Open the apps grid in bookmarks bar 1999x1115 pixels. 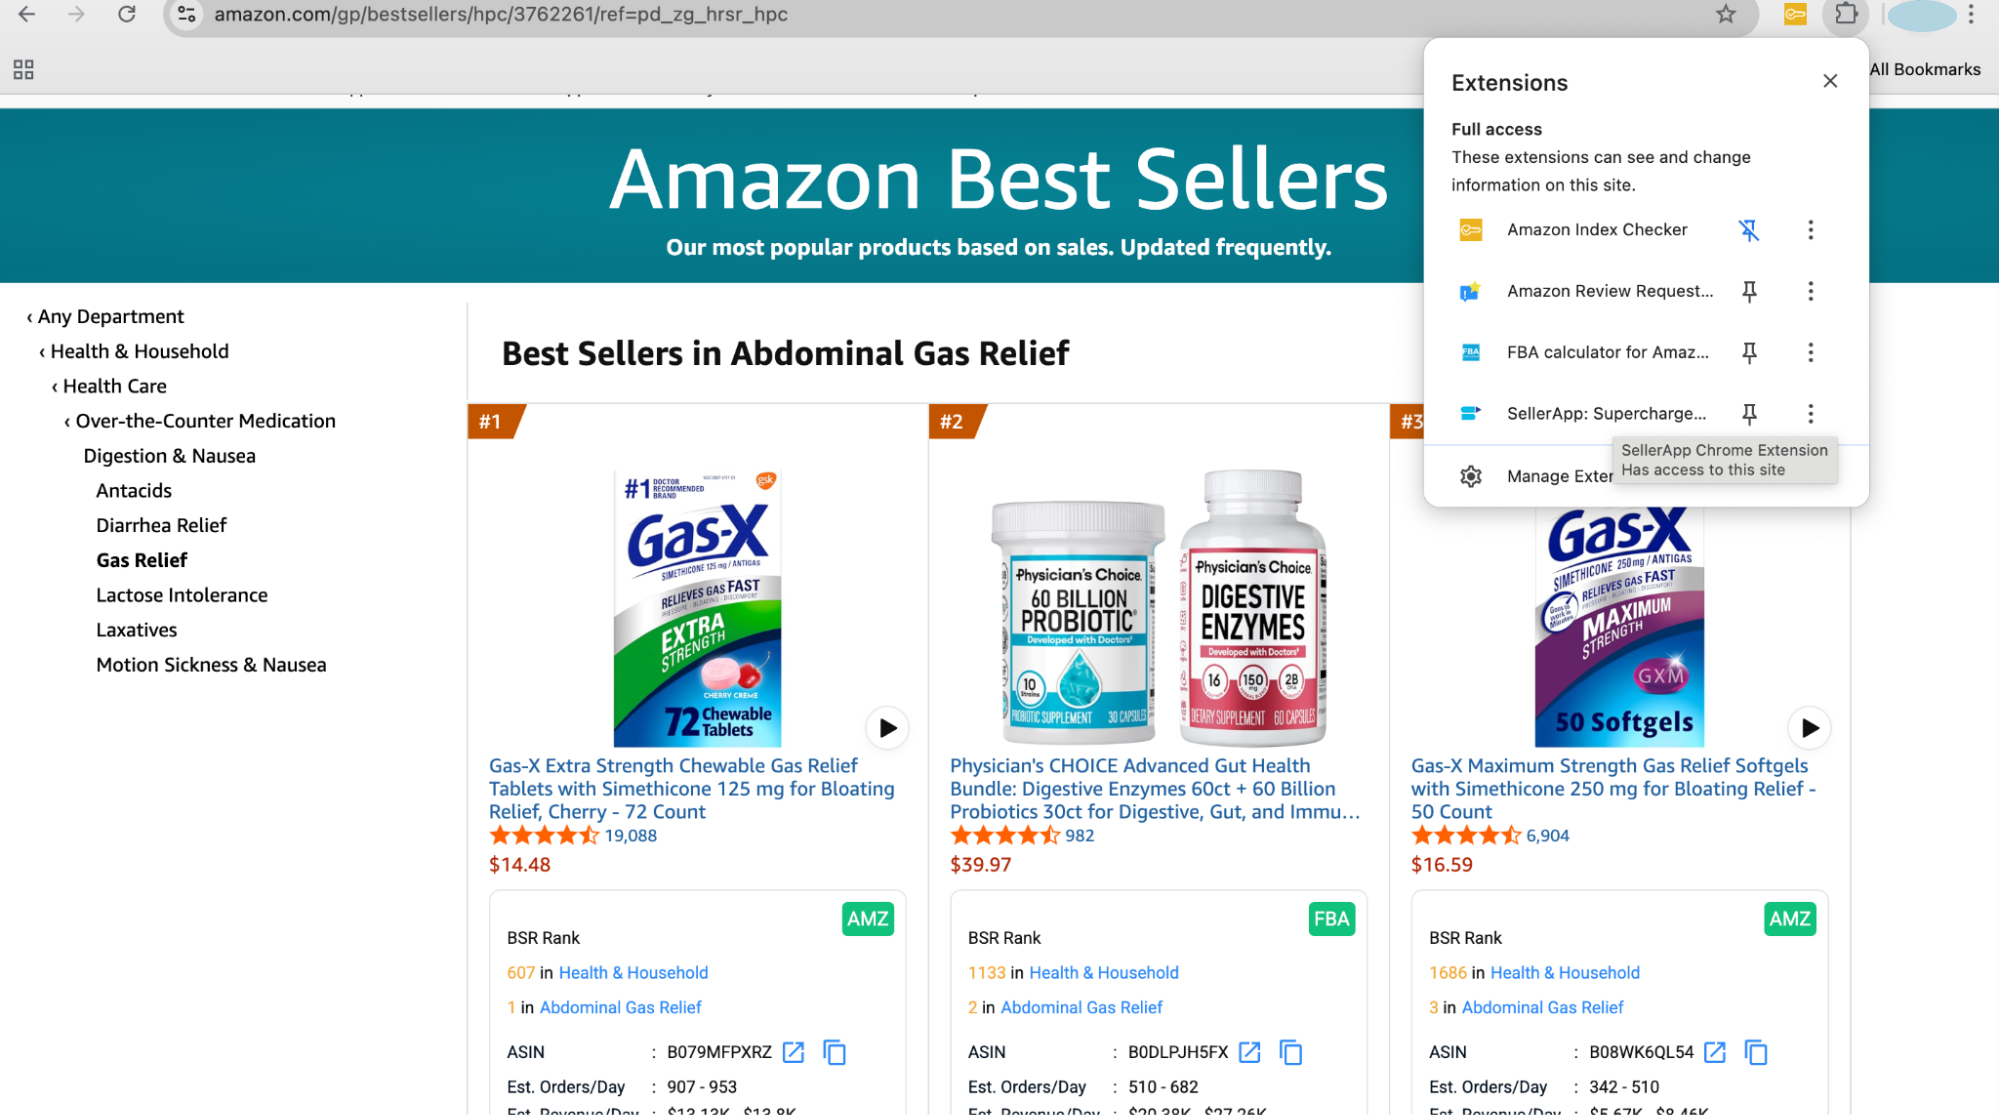pos(23,69)
